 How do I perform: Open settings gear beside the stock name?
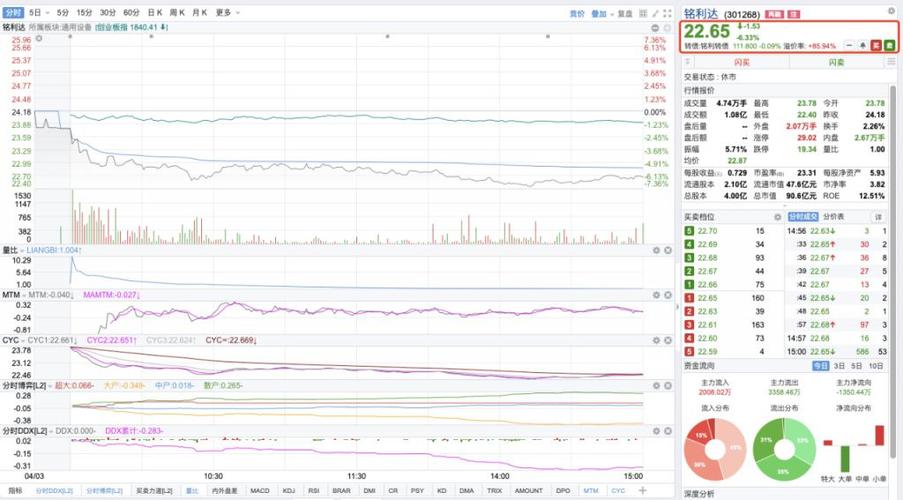[891, 12]
